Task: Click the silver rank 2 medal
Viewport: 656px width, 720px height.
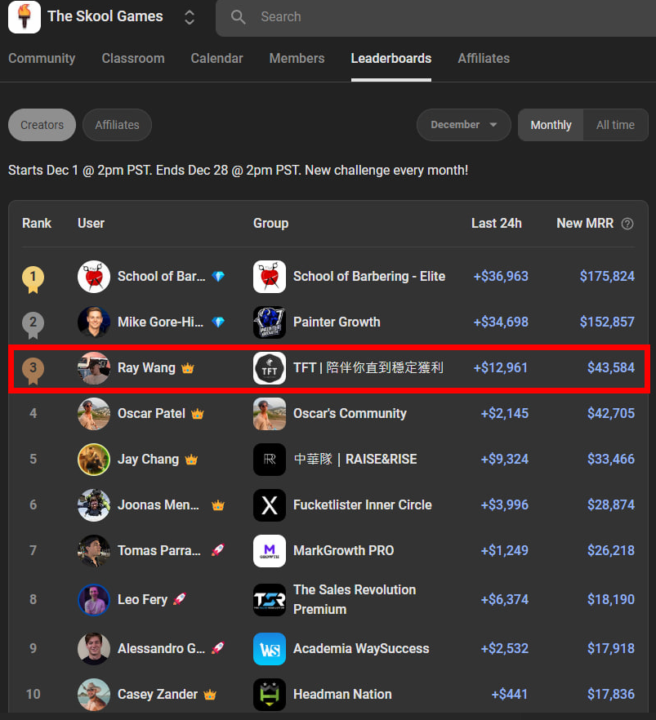Action: pyautogui.click(x=33, y=325)
